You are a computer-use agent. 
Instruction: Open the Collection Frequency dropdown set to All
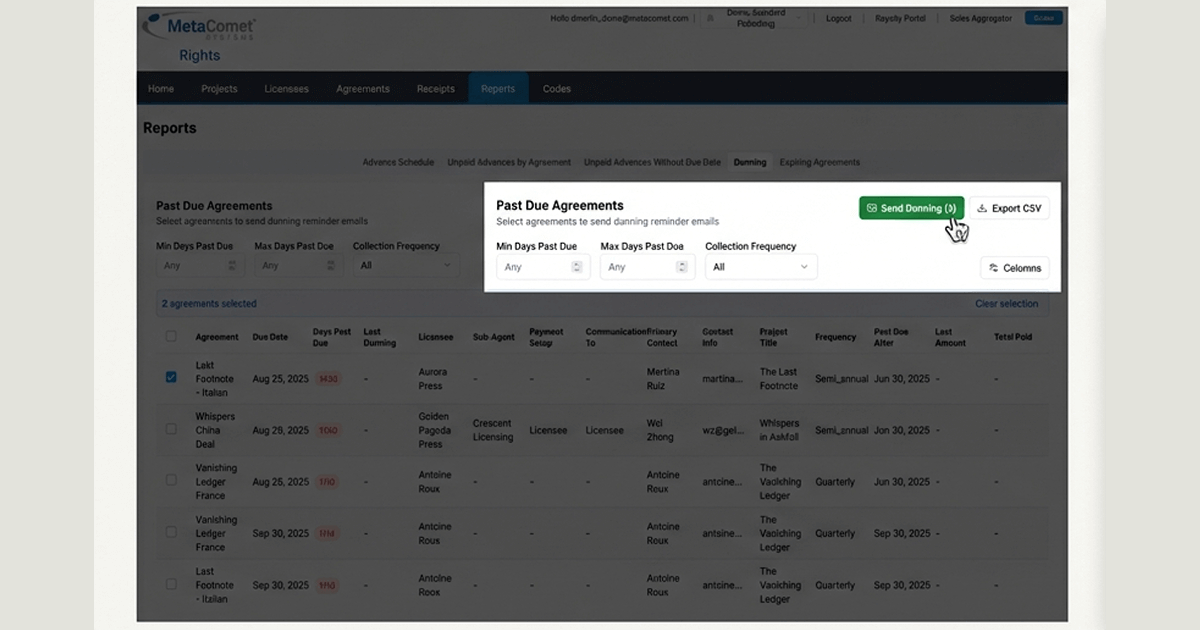(x=761, y=266)
